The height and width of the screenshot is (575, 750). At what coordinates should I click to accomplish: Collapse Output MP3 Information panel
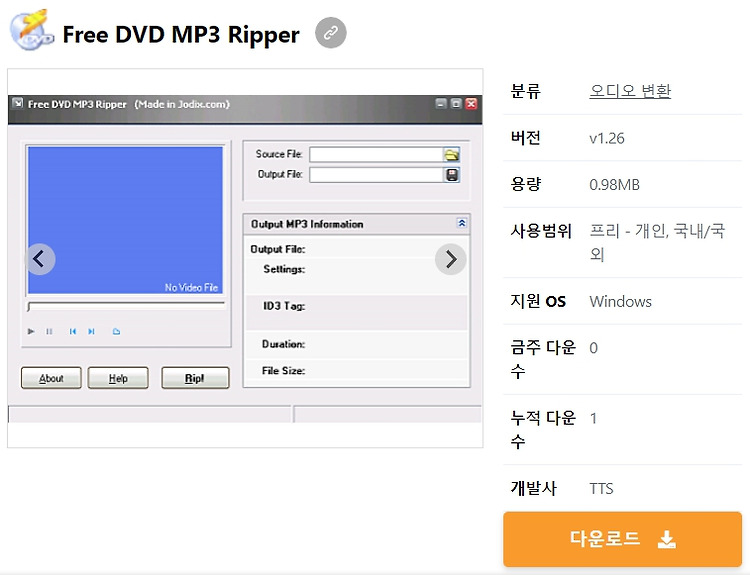(x=462, y=223)
